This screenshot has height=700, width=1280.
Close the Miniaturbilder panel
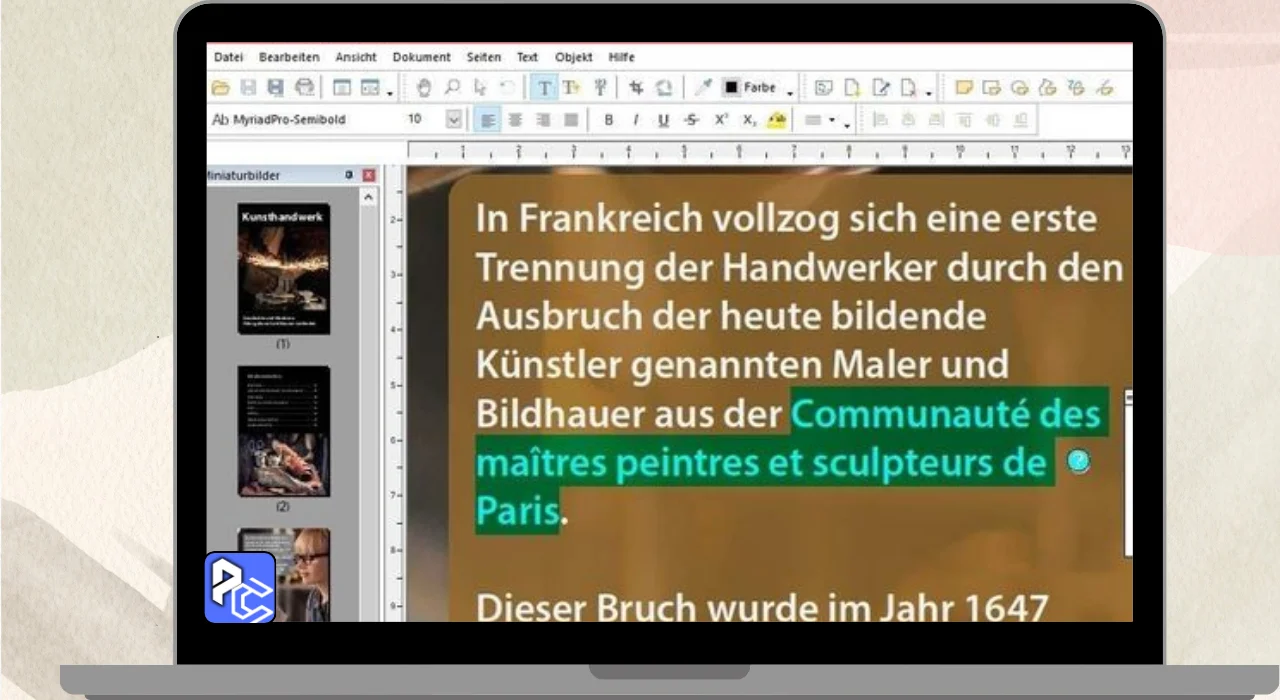pos(368,175)
